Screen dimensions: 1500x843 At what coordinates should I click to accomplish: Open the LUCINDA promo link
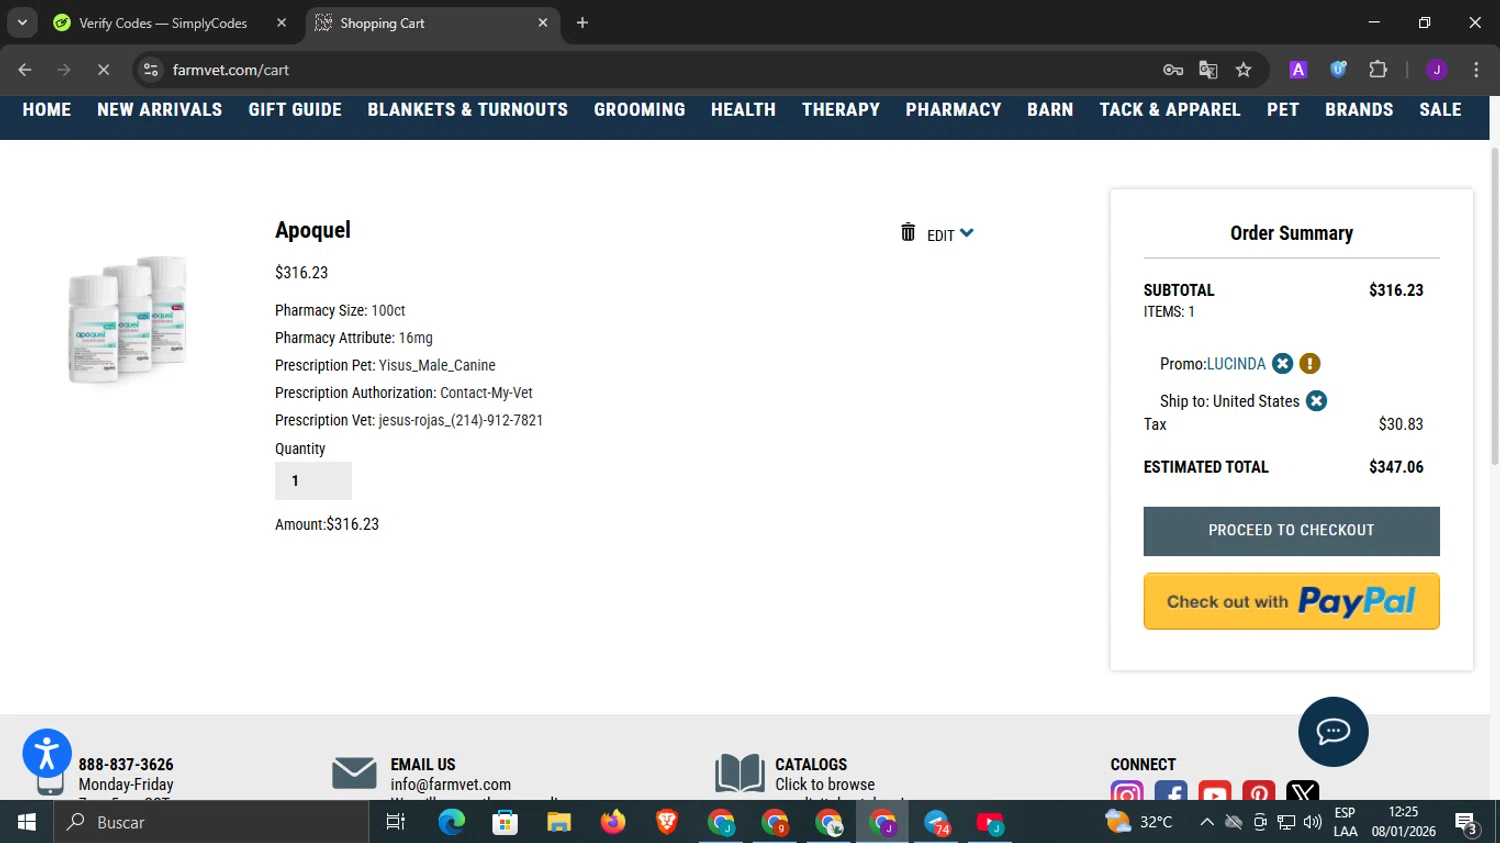1236,364
